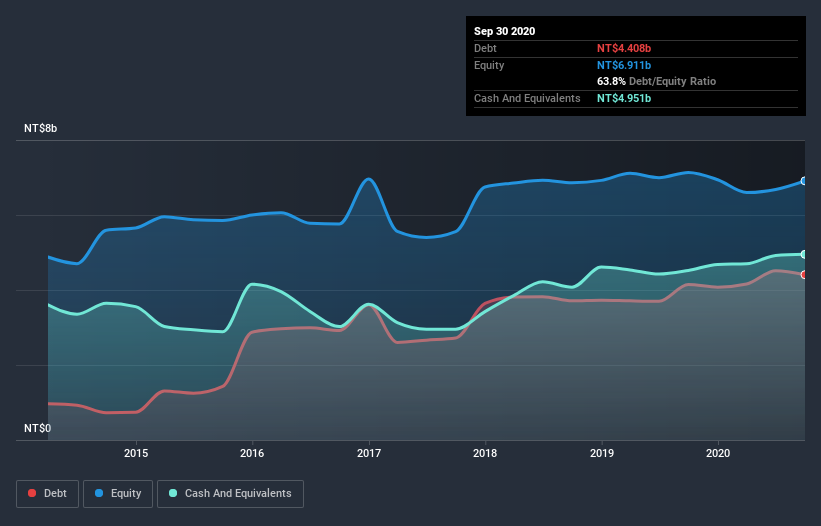The height and width of the screenshot is (526, 821).
Task: Toggle the Equity series legend button
Action: (118, 494)
